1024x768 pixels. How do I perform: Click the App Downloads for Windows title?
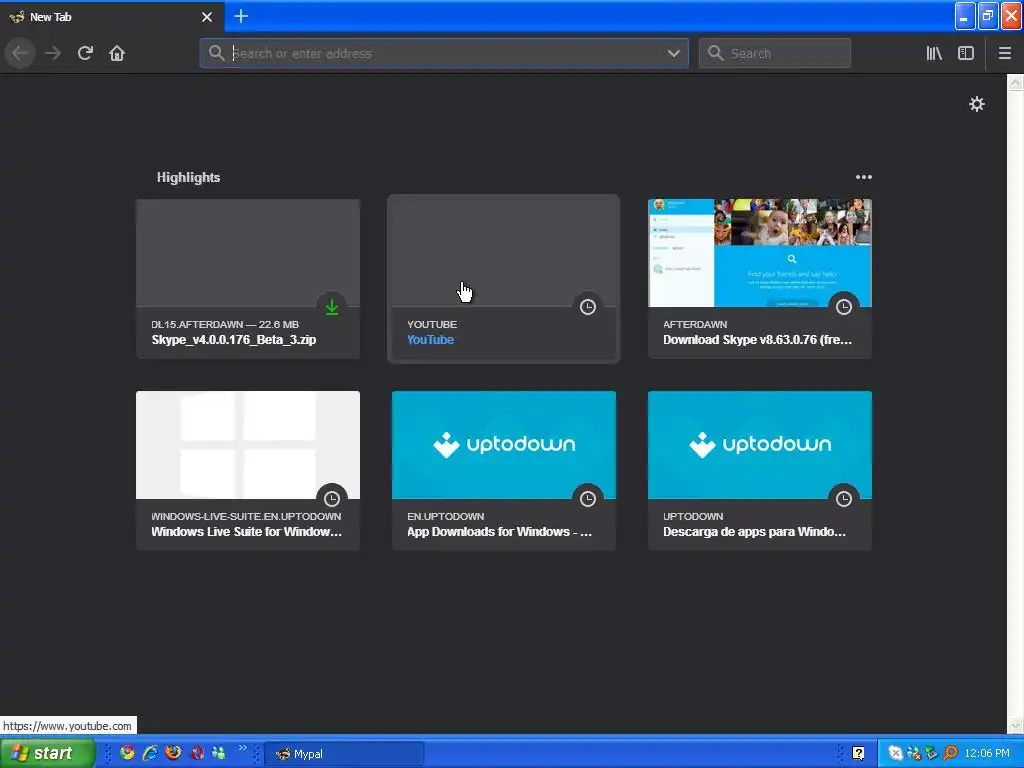click(499, 532)
